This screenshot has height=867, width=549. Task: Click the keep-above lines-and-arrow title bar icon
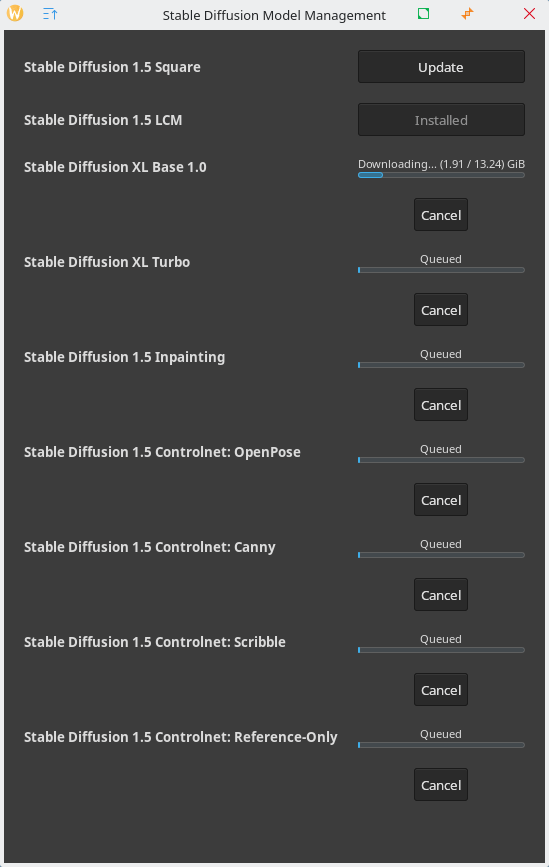[x=50, y=14]
